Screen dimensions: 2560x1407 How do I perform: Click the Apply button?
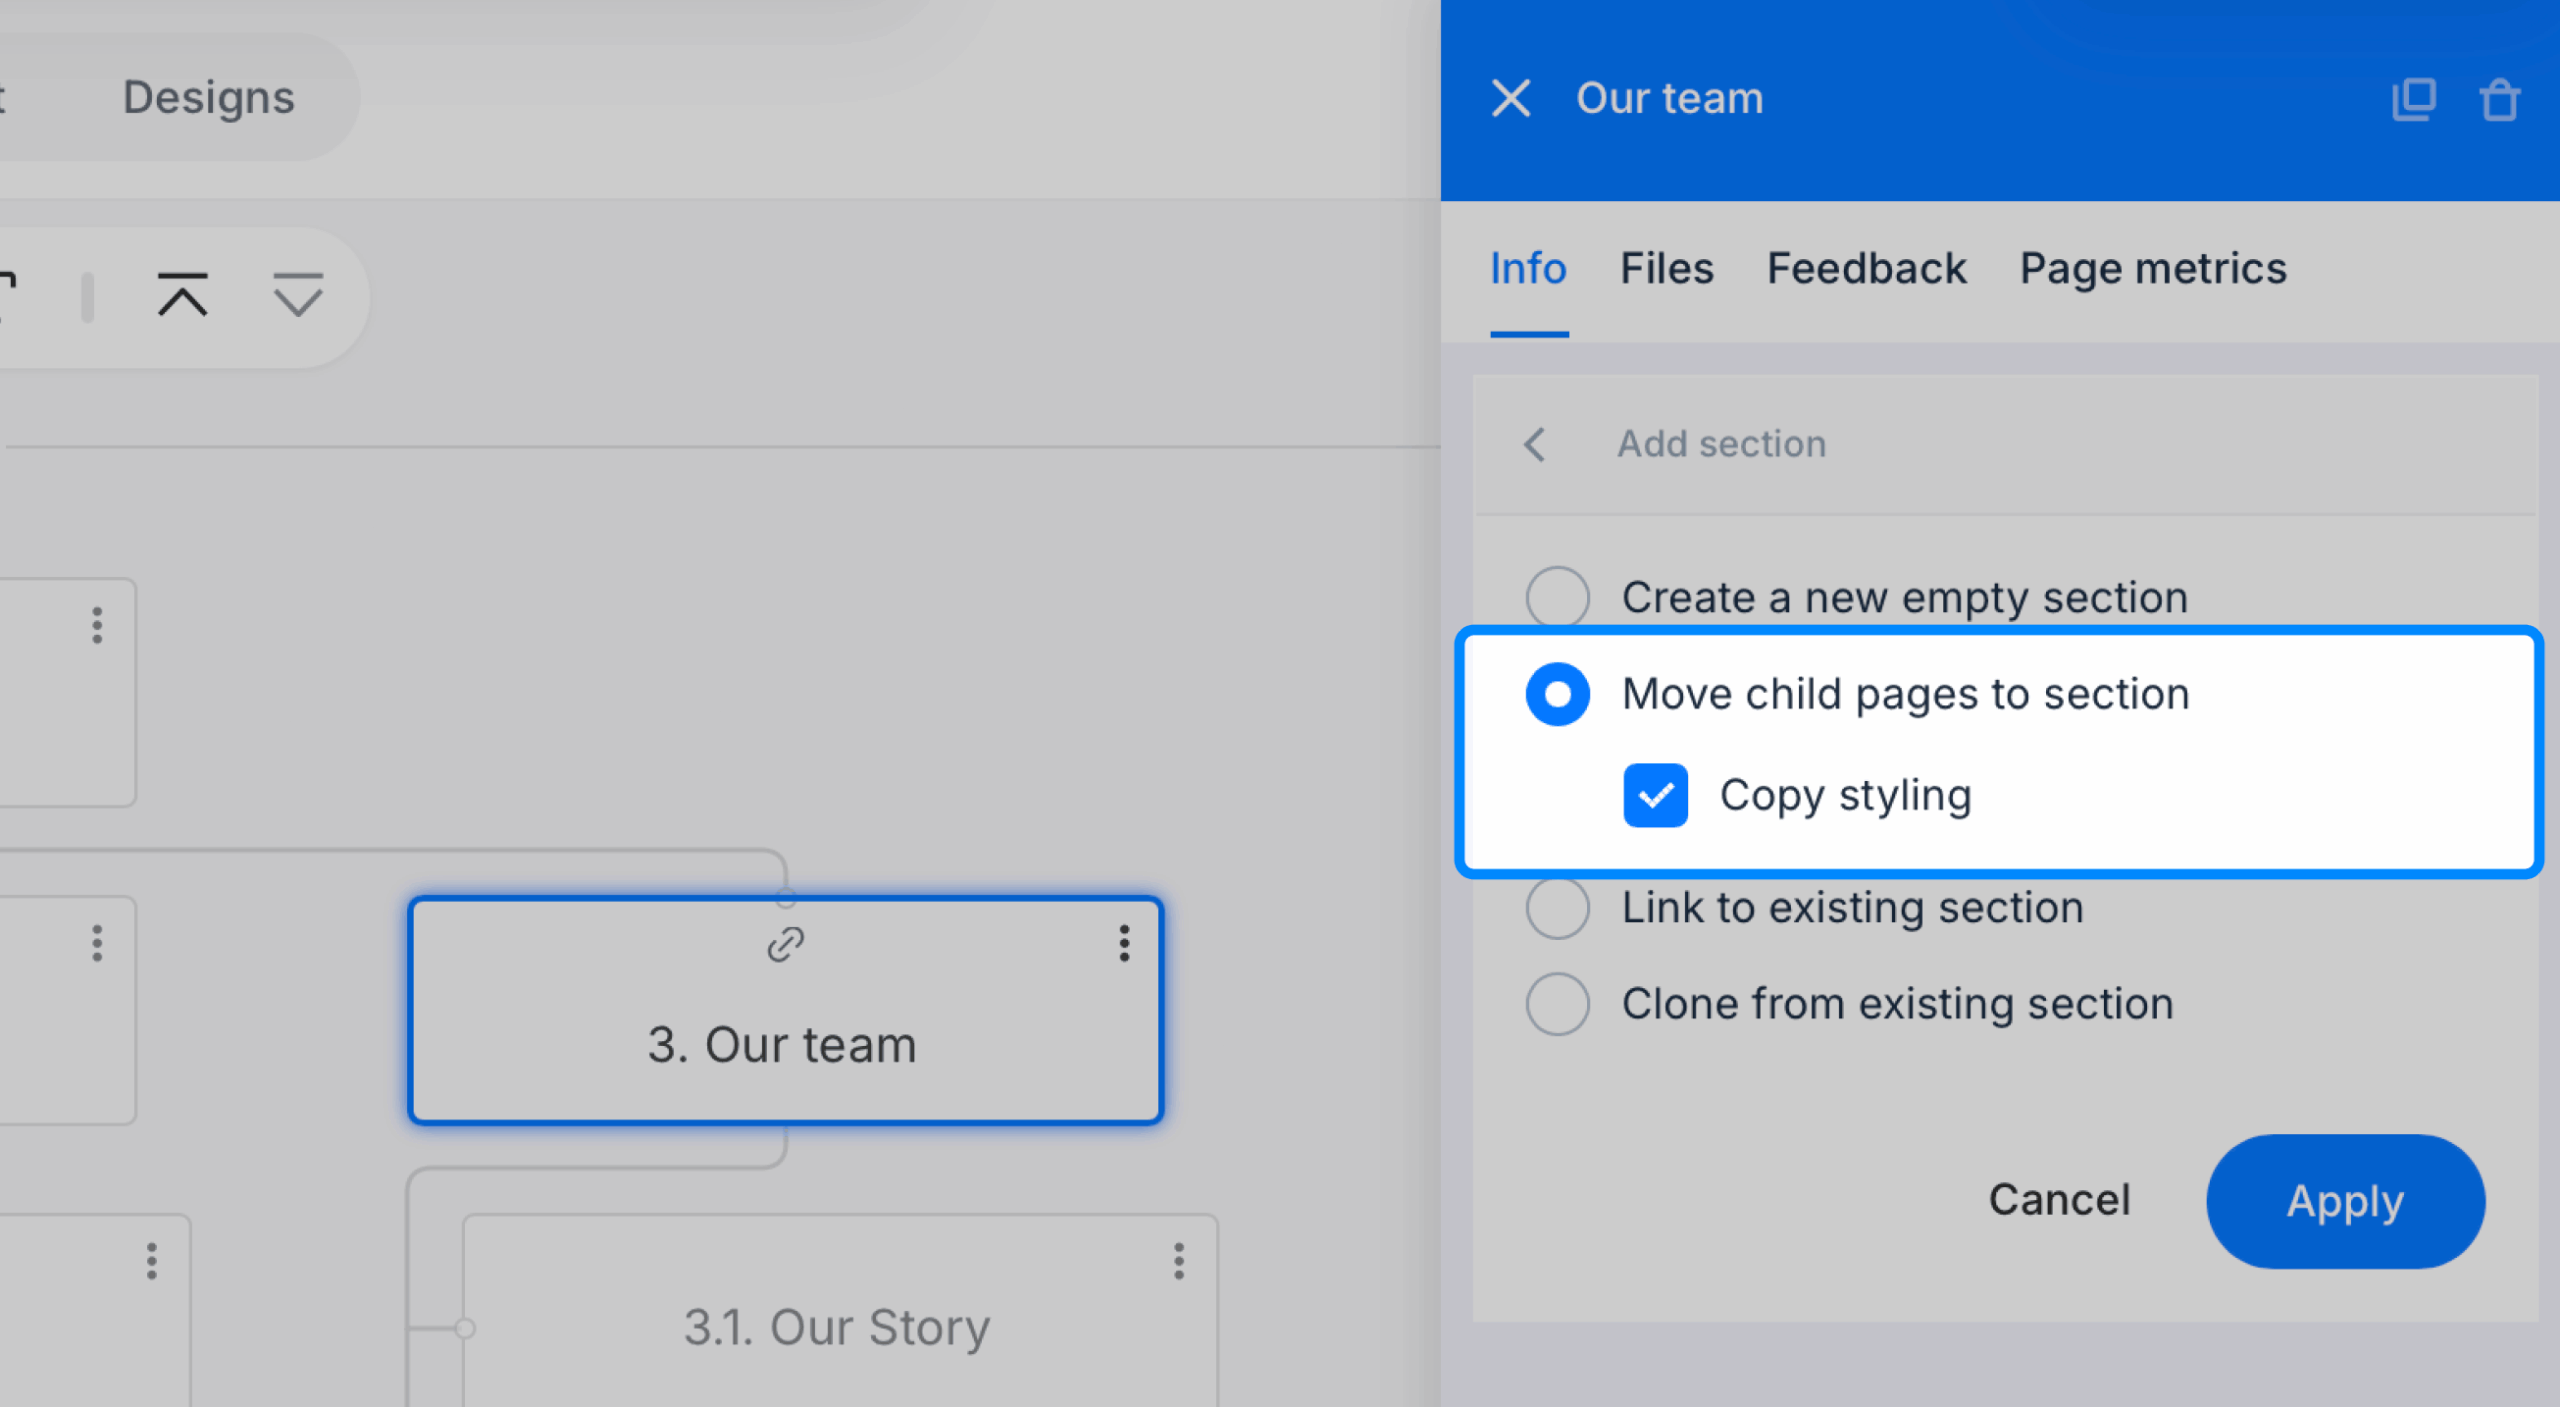click(x=2345, y=1201)
